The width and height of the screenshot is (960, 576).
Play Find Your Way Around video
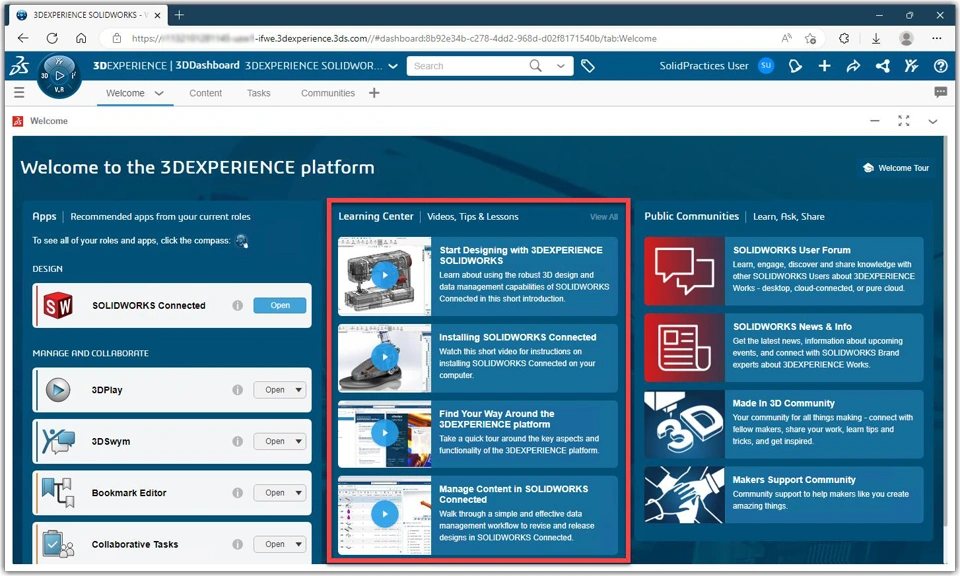384,433
